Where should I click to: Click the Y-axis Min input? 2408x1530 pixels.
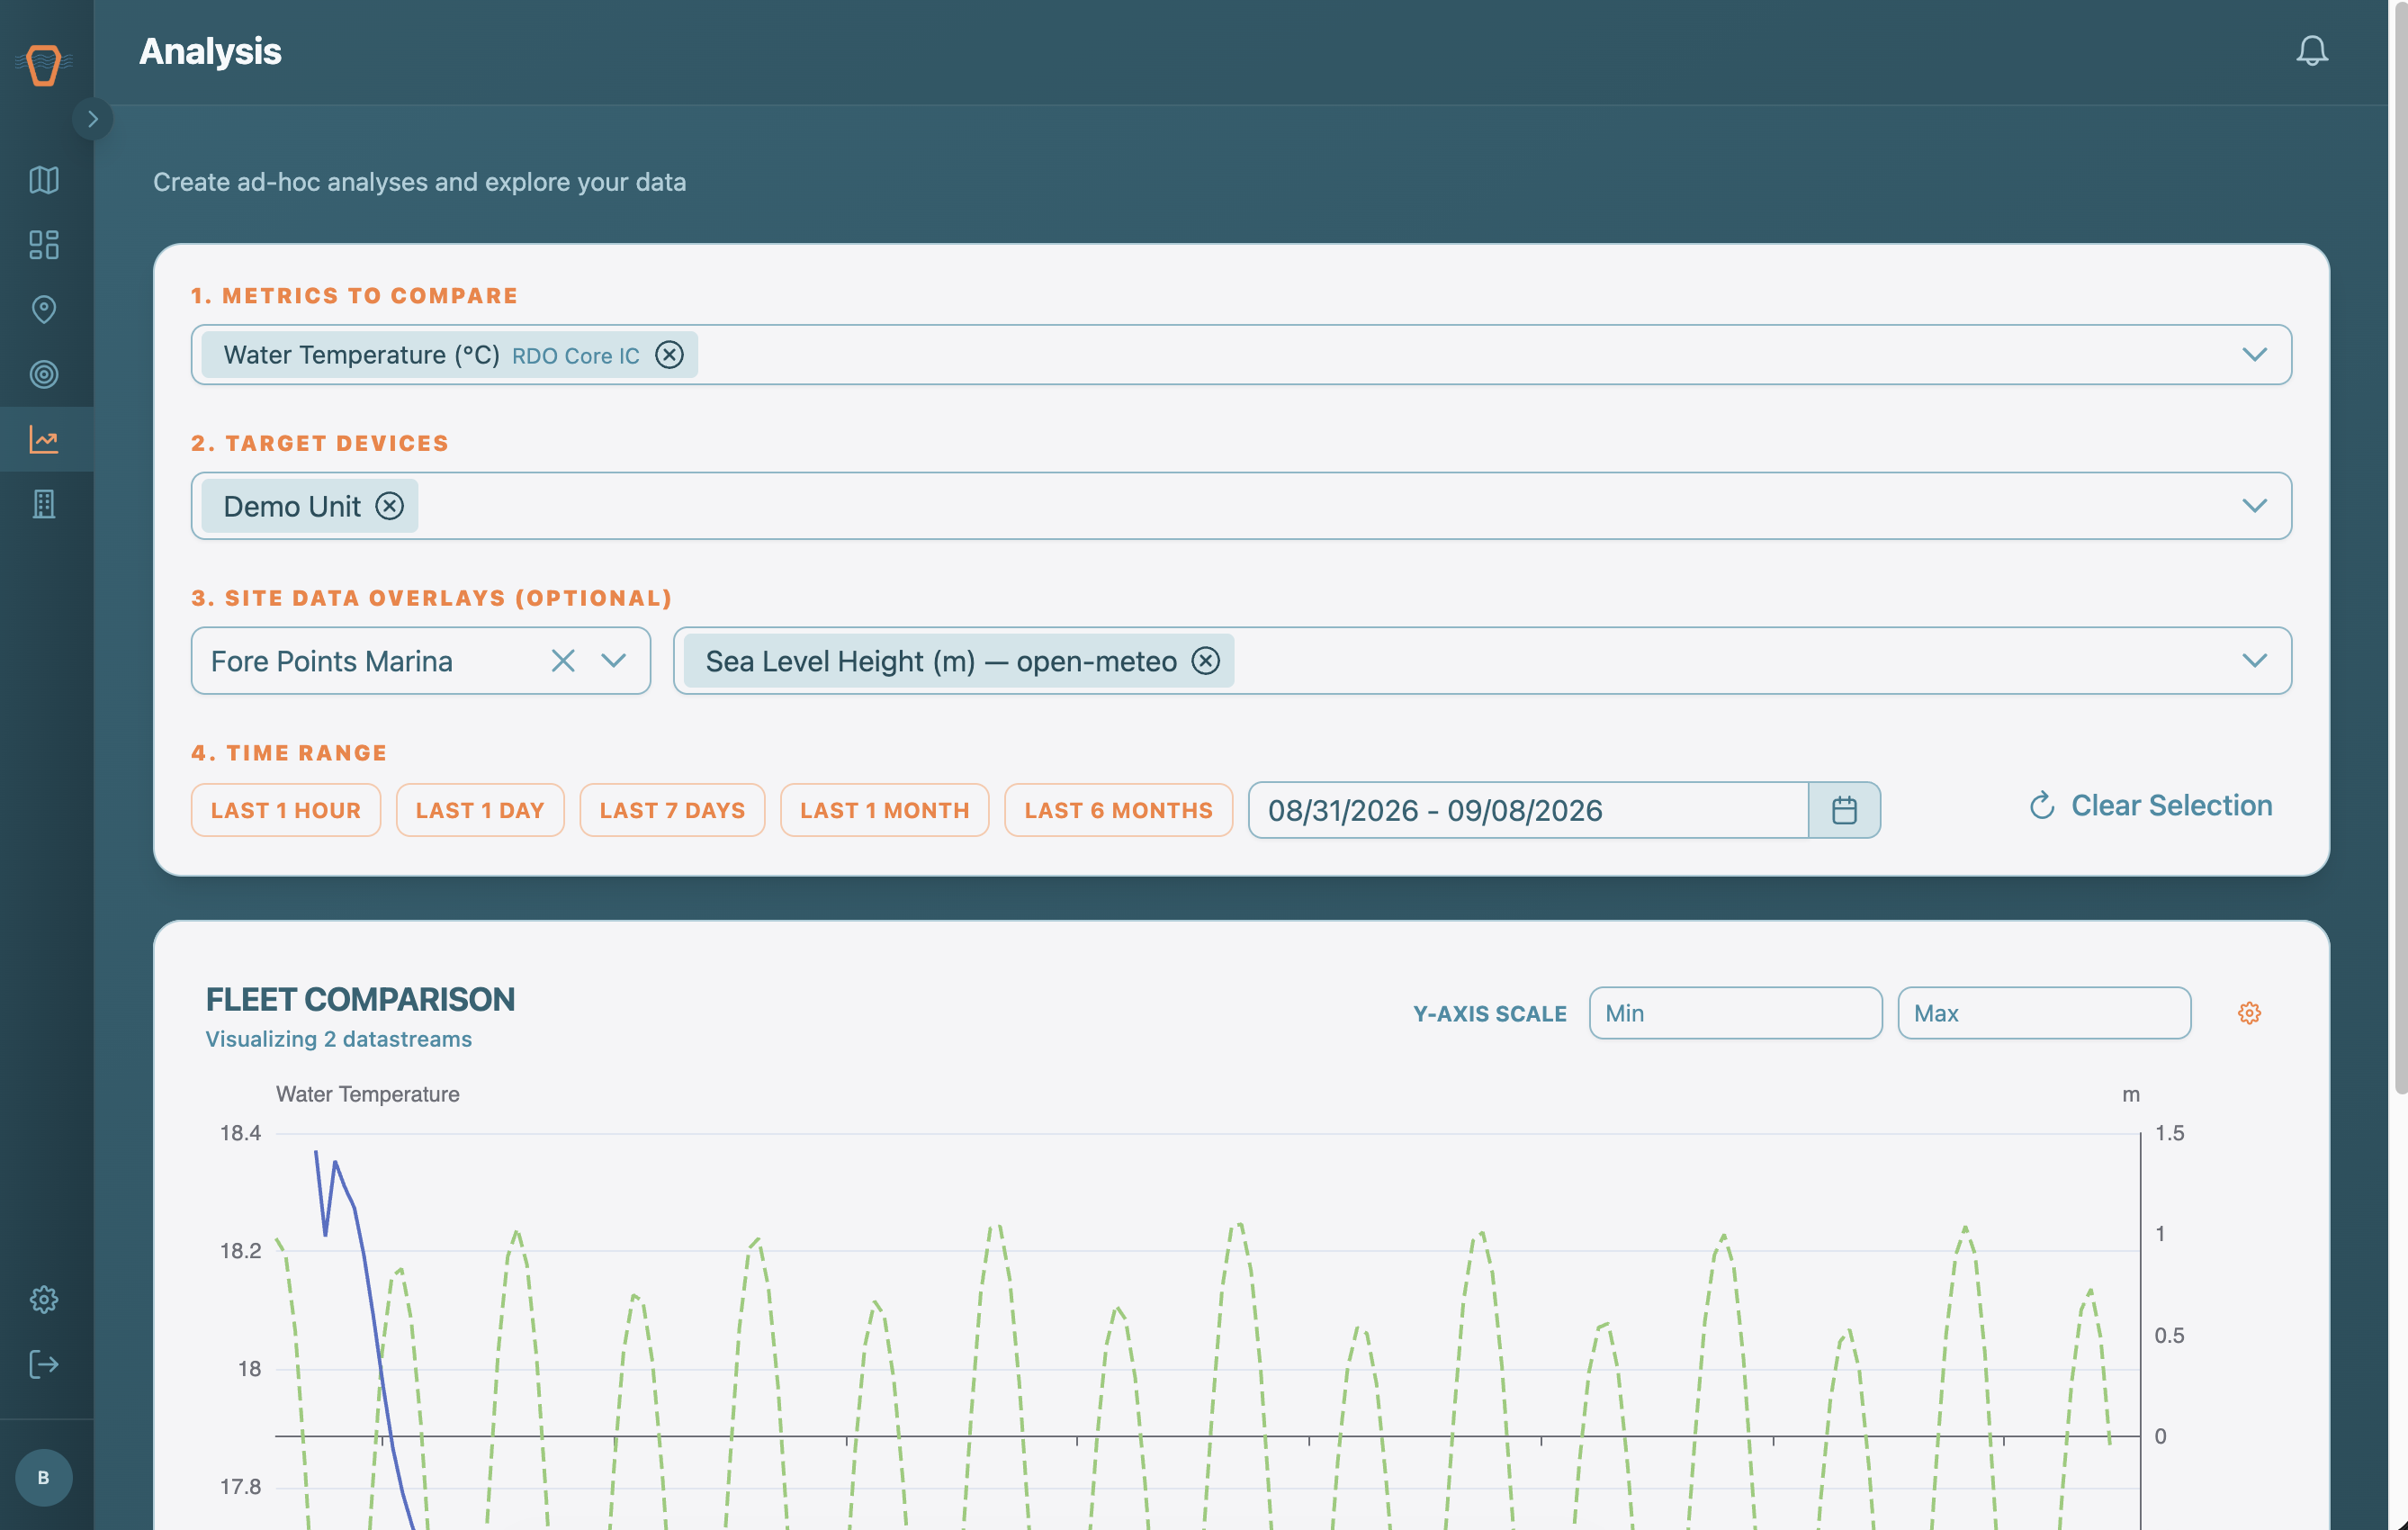tap(1735, 1013)
